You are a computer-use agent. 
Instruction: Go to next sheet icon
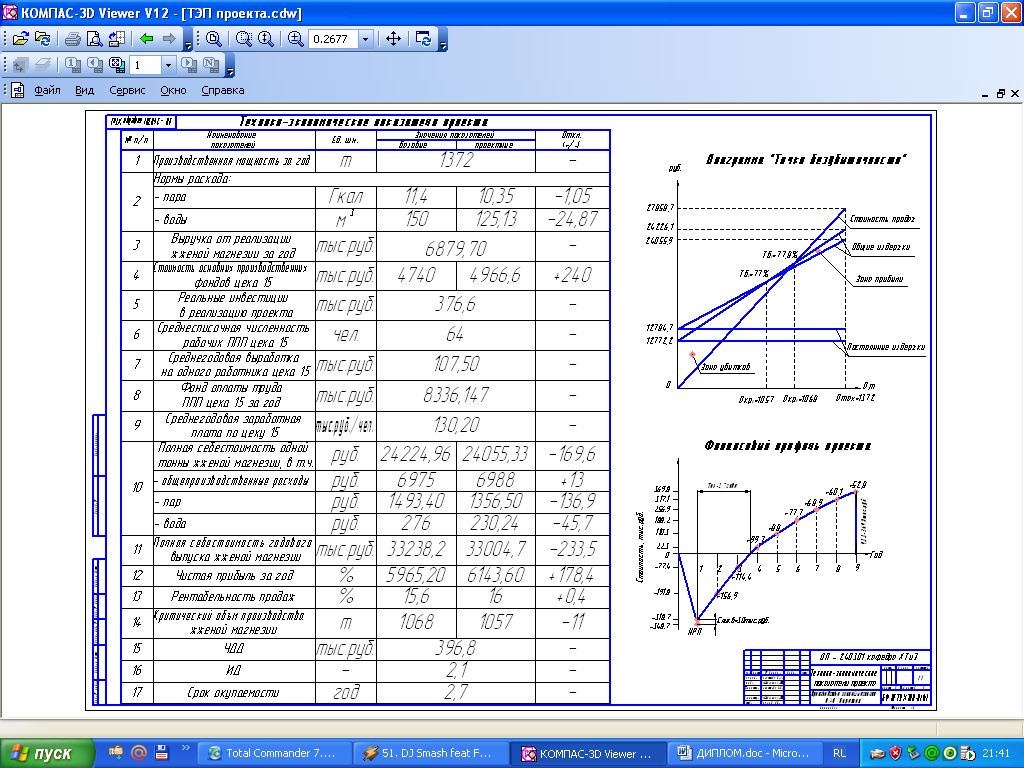click(x=189, y=65)
